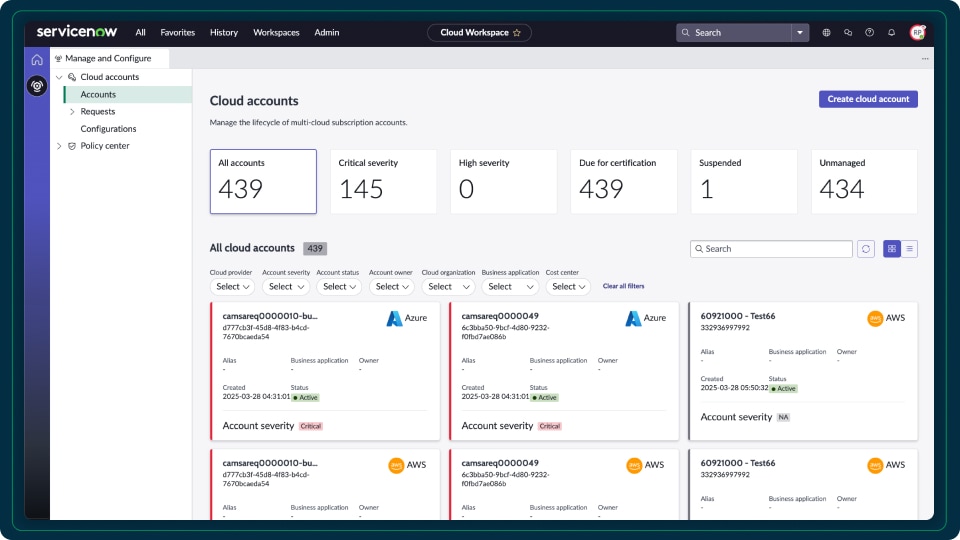Screen dimensions: 960x540
Task: Open the Home icon in left rail
Action: pos(37,60)
